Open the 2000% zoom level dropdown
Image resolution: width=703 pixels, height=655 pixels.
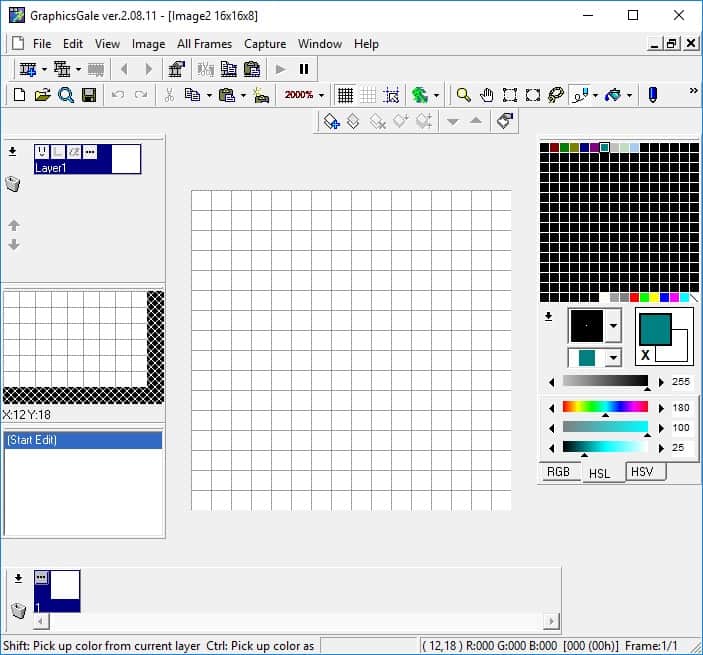click(321, 95)
